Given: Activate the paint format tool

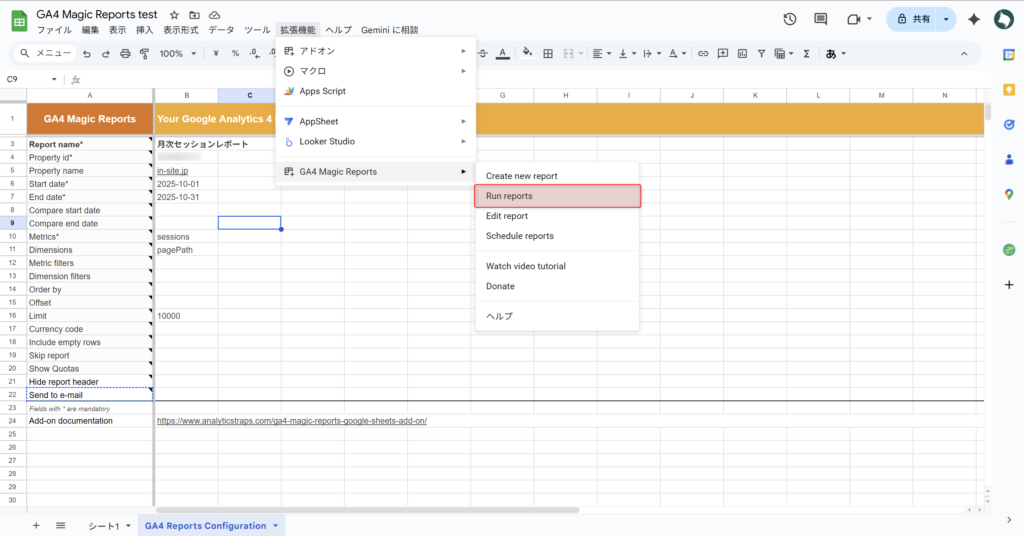Looking at the screenshot, I should (x=144, y=54).
